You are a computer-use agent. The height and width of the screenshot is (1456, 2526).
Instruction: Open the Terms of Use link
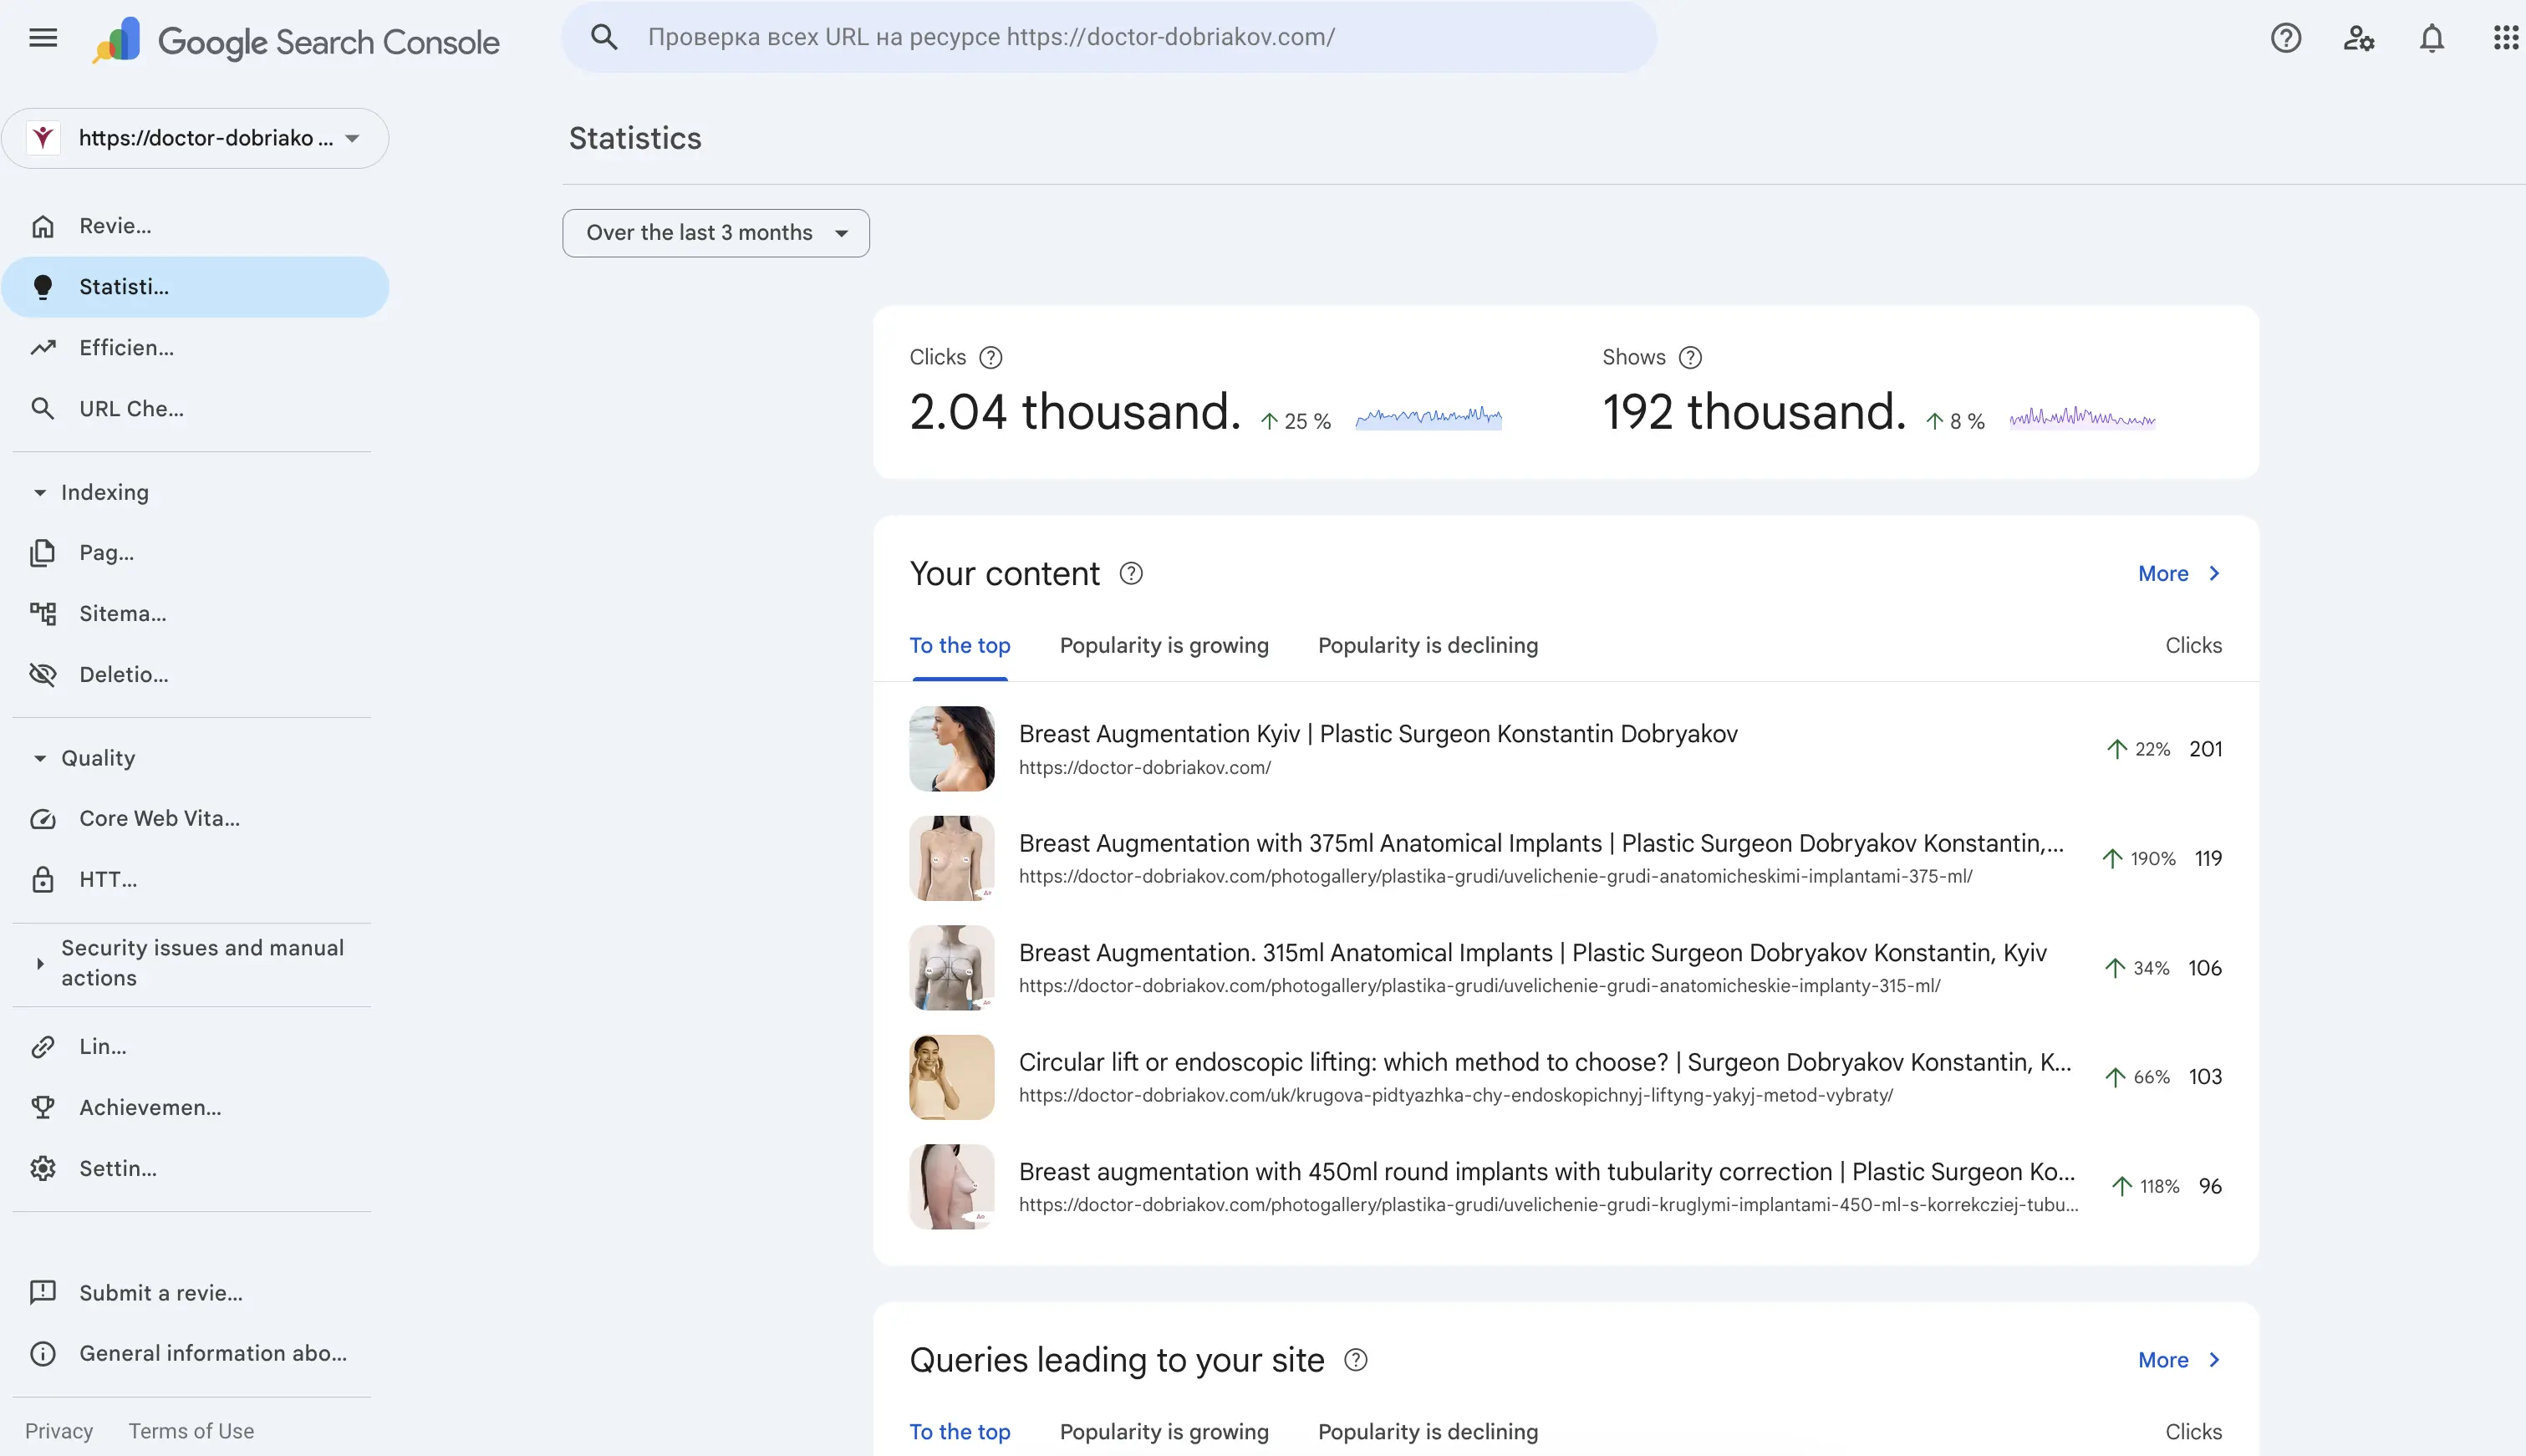pos(191,1431)
